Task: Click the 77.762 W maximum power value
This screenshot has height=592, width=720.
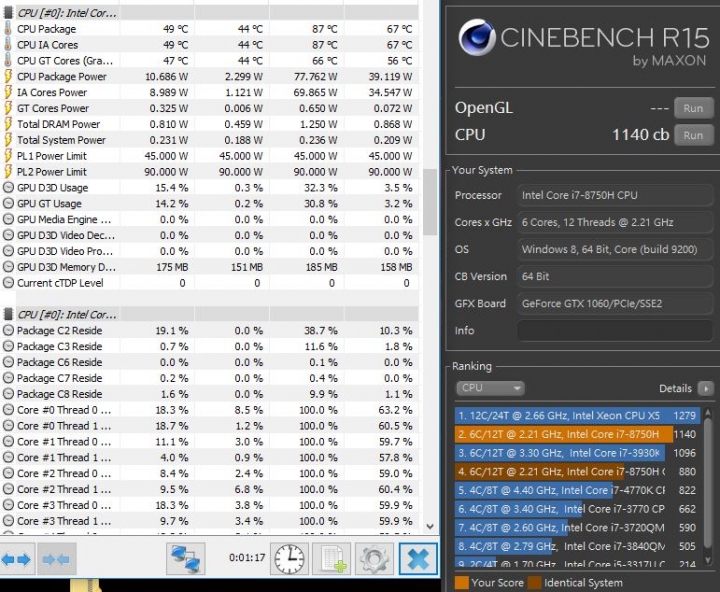Action: coord(315,76)
